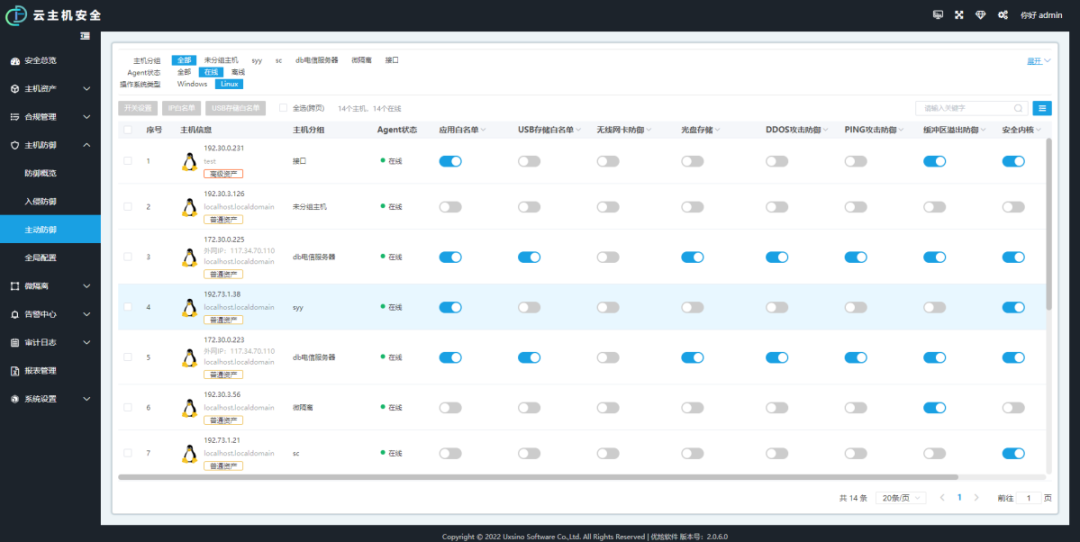Disable DDOS攻击防御 switch for host 172.30.0.225
Screen dimensions: 1080x542
(777, 257)
